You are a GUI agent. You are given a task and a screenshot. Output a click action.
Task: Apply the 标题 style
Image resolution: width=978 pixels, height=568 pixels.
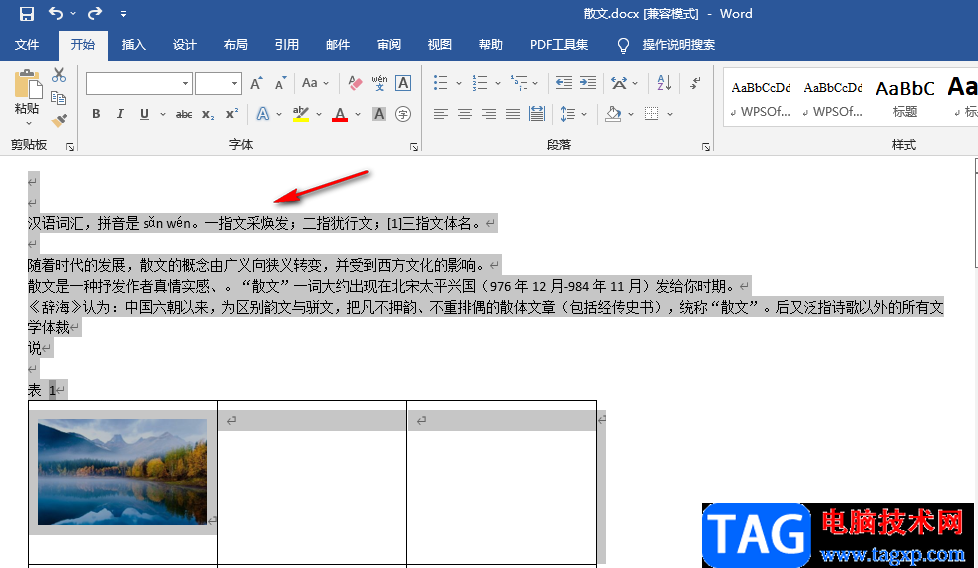pyautogui.click(x=904, y=98)
